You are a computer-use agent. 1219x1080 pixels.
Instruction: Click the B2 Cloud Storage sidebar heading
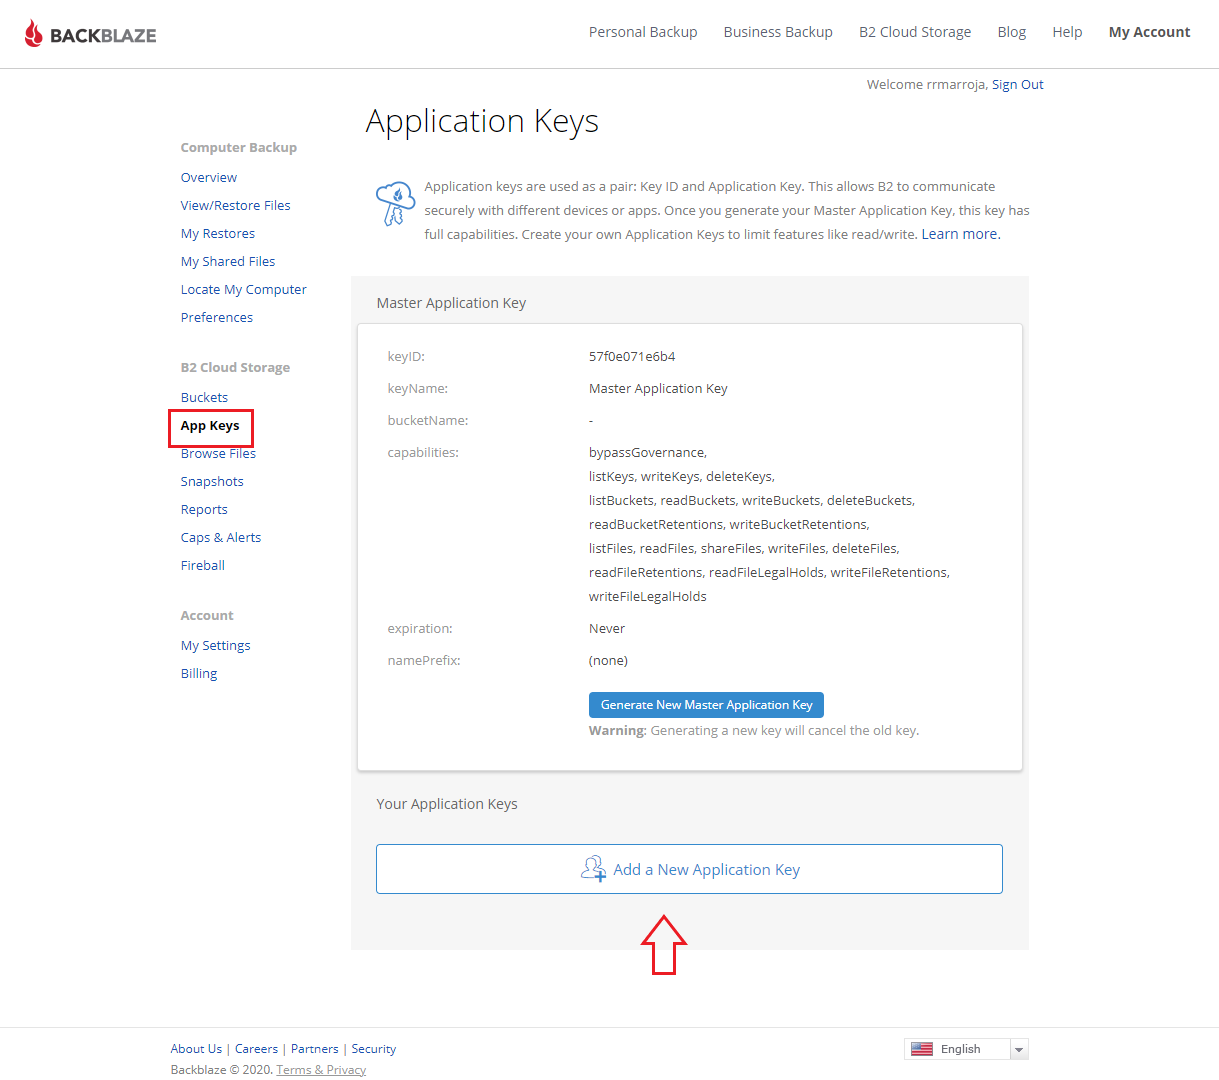pos(235,367)
